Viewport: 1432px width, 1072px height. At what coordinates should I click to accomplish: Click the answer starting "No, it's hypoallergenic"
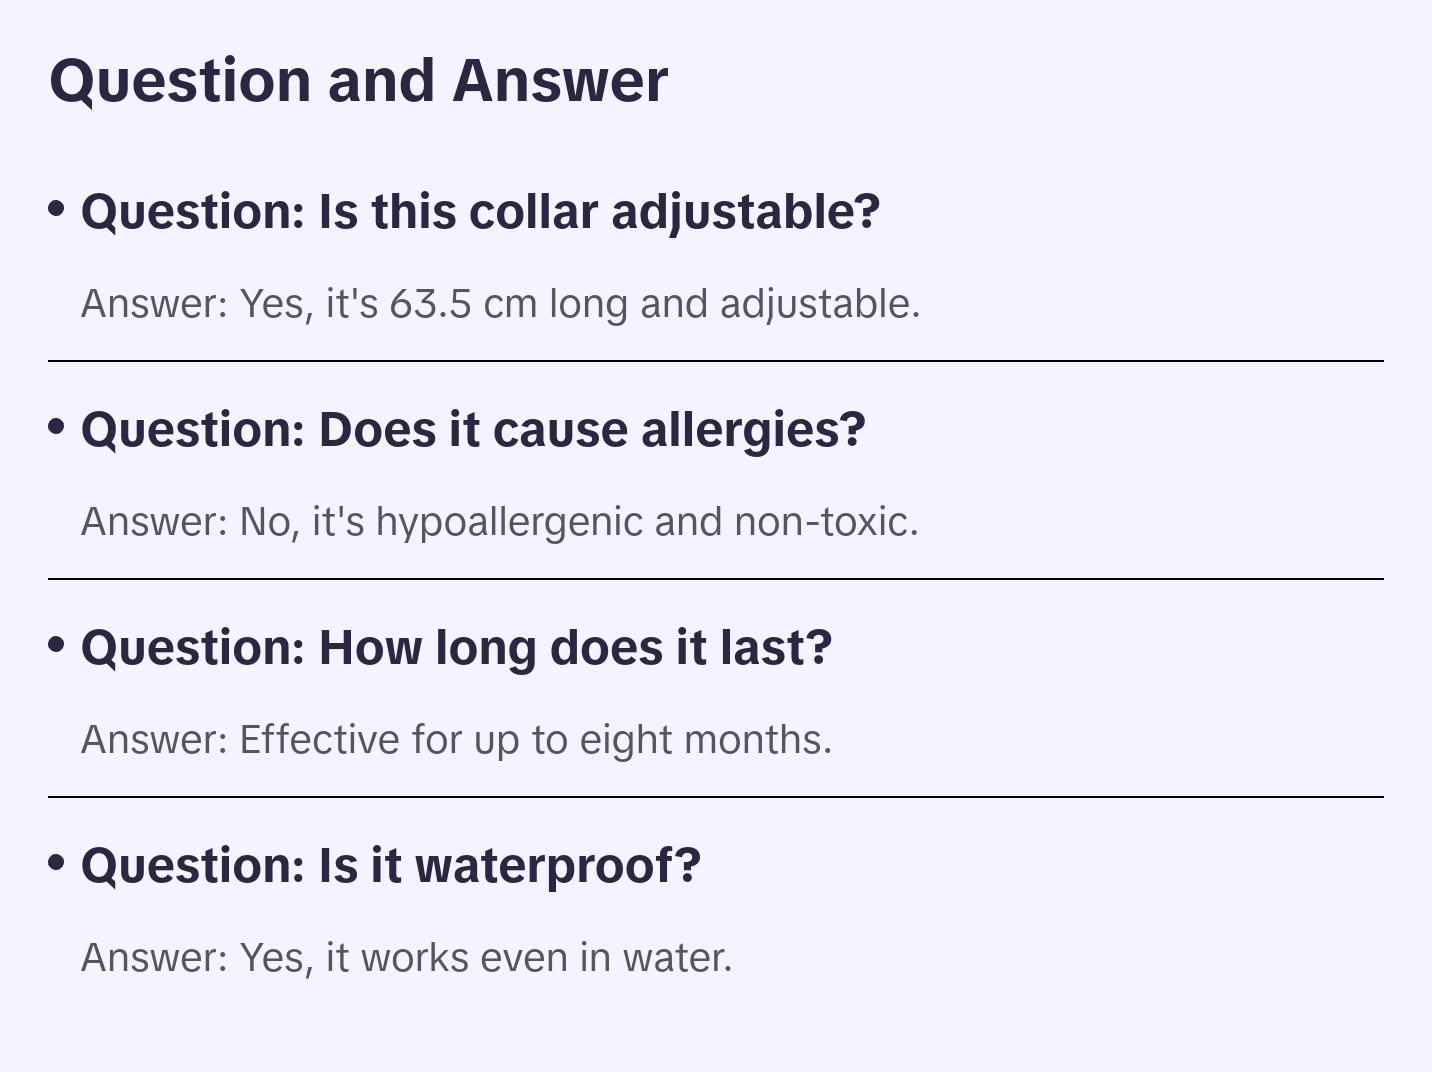click(499, 522)
